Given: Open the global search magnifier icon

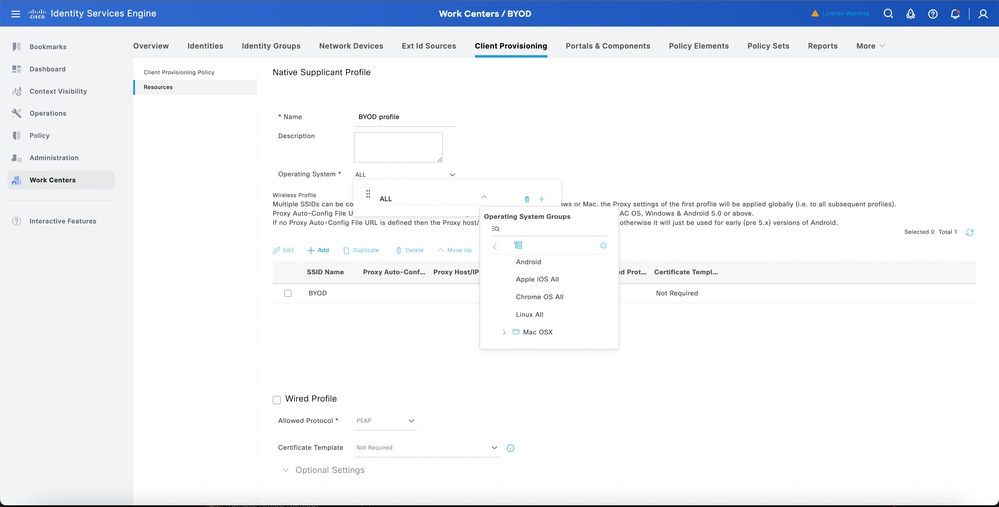Looking at the screenshot, I should pyautogui.click(x=888, y=13).
